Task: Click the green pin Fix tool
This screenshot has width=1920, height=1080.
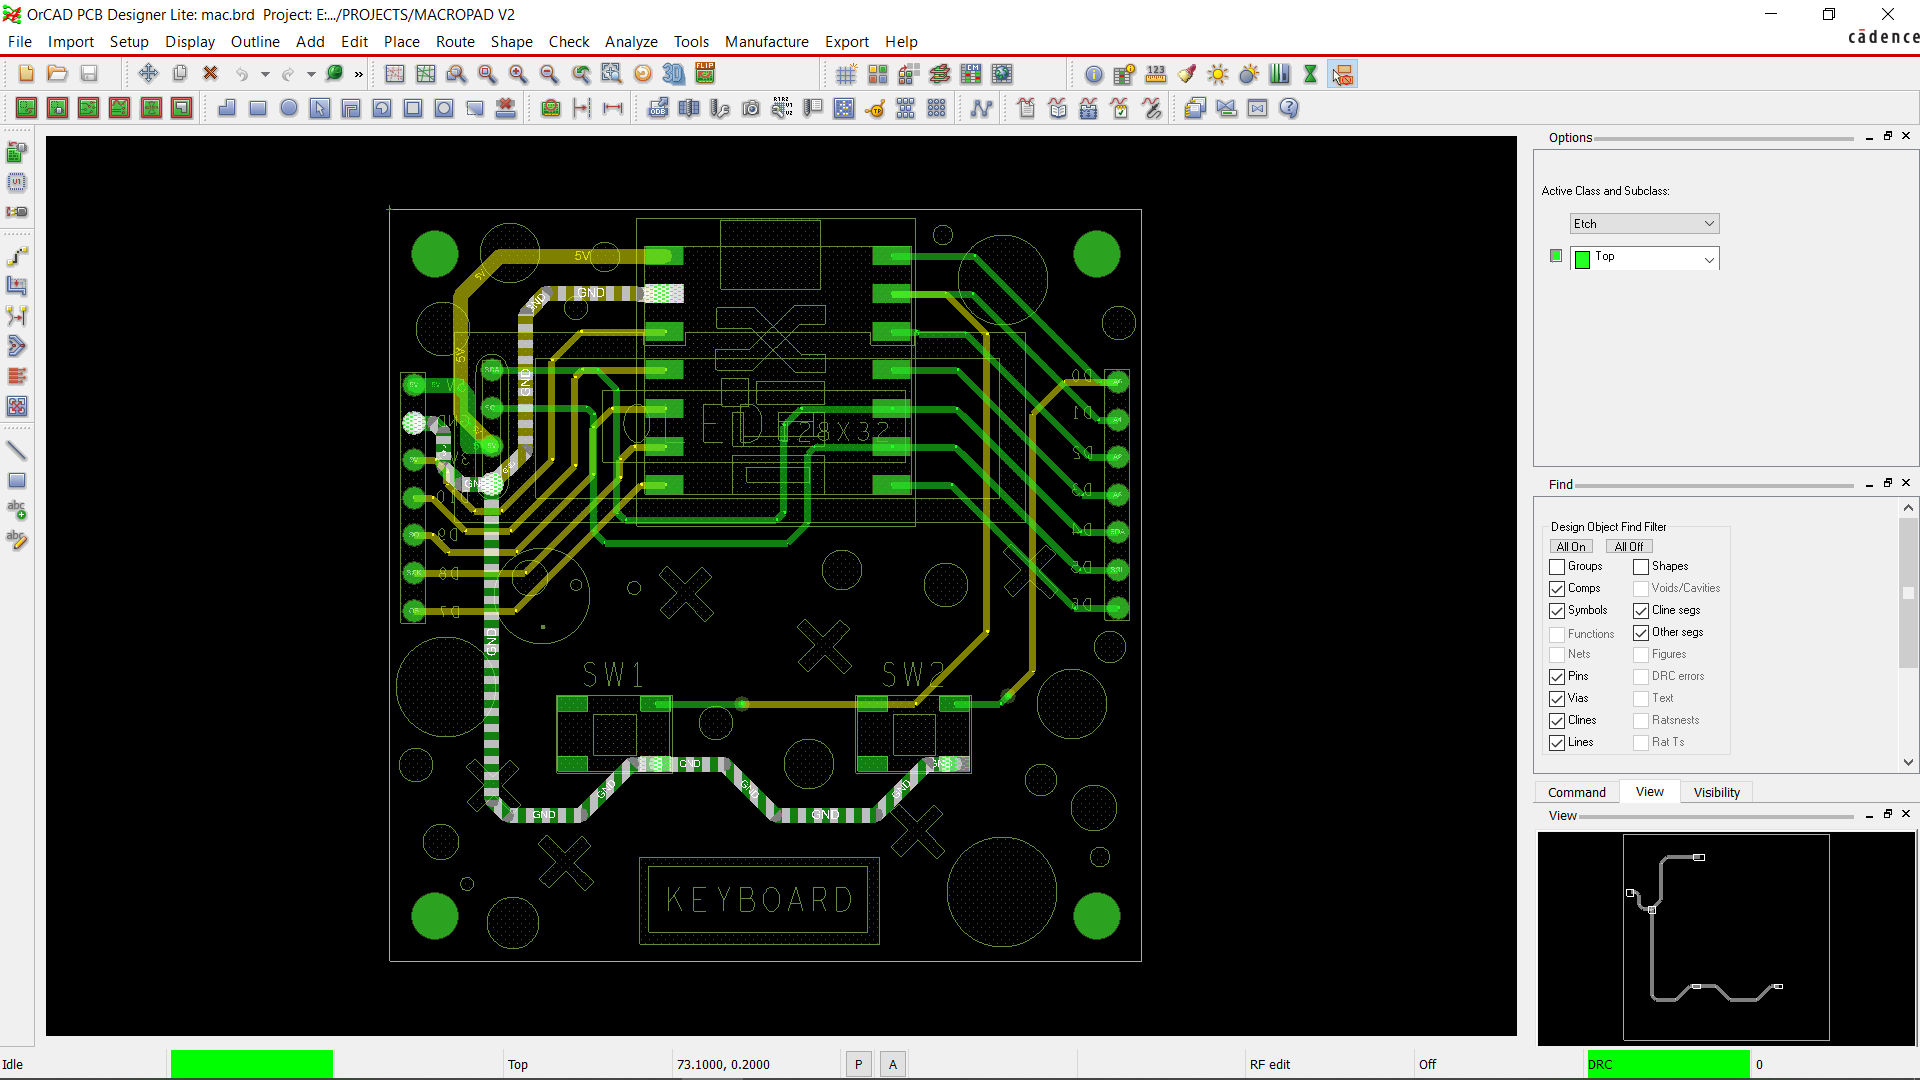Action: pyautogui.click(x=335, y=73)
